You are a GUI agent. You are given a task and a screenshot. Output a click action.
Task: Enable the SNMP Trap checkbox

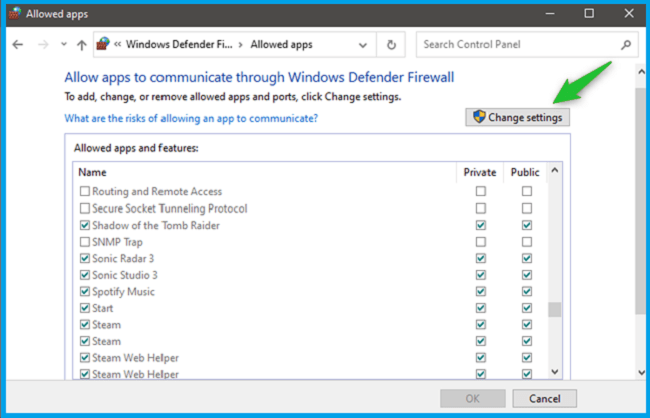85,242
